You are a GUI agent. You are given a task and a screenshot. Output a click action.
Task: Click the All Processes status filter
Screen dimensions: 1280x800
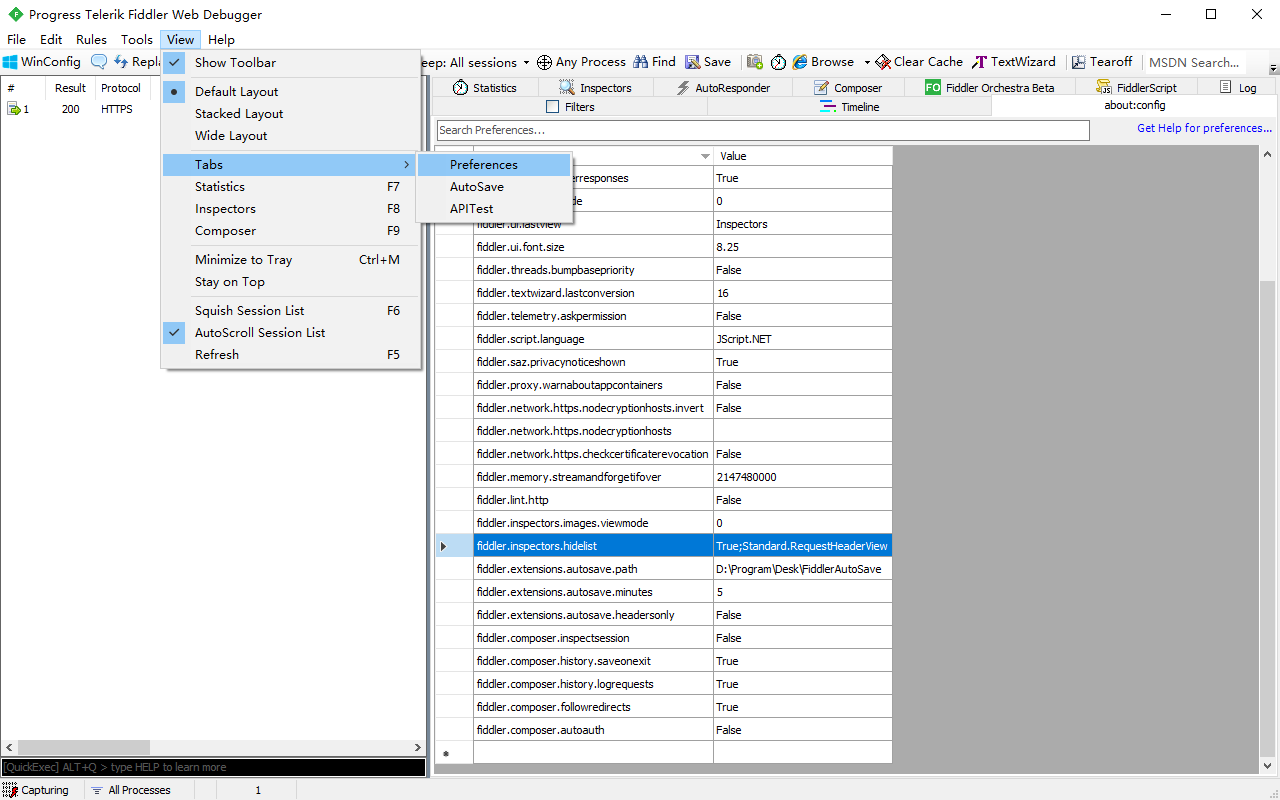pyautogui.click(x=130, y=790)
